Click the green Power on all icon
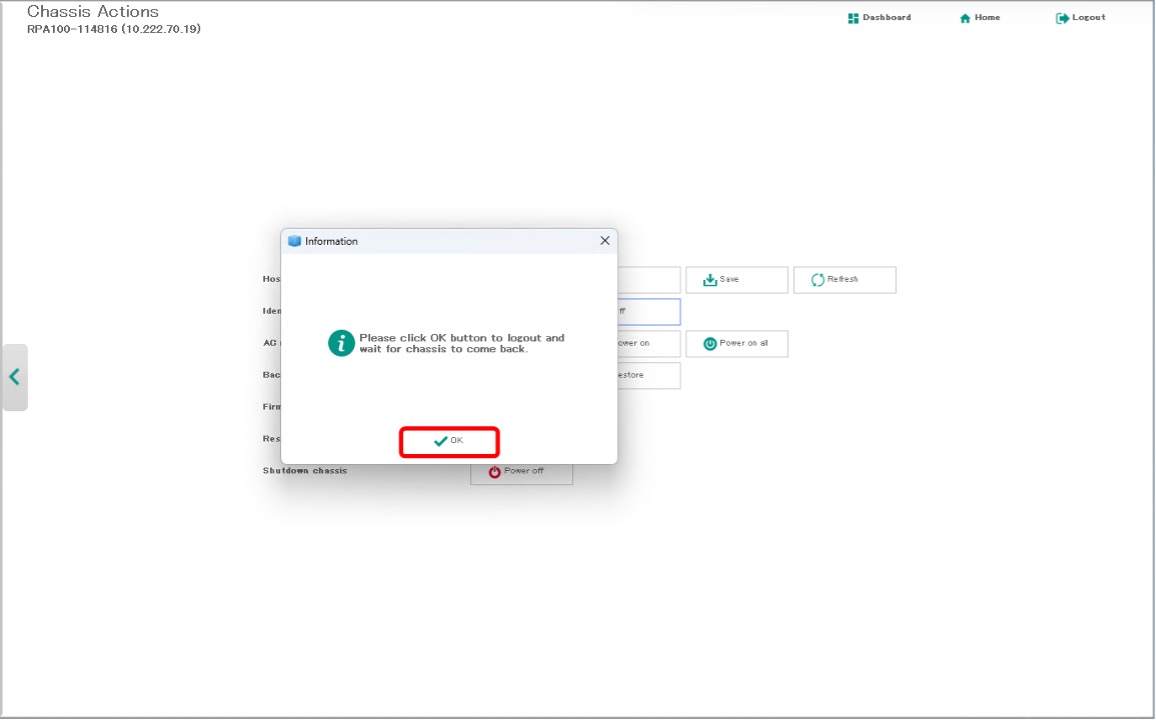1156x720 pixels. coord(710,344)
